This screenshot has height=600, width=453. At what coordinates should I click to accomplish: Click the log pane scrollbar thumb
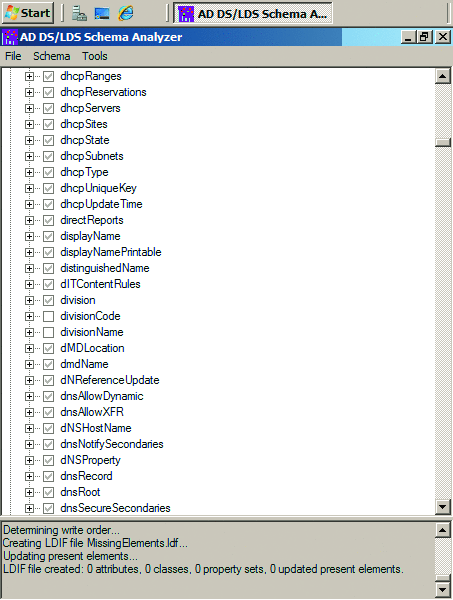(443, 578)
